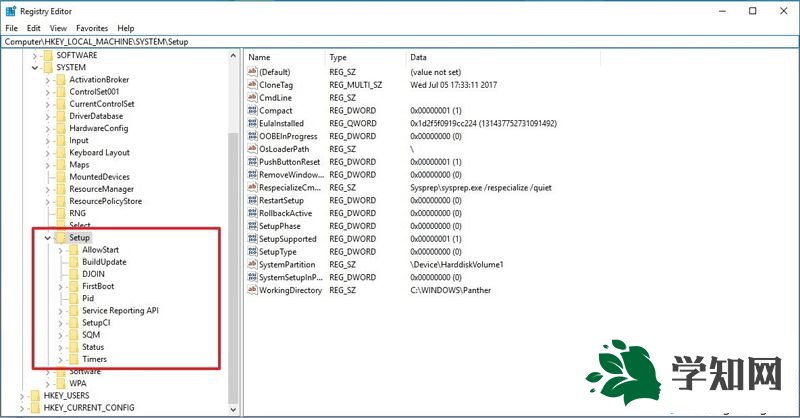Click the icon beside PushButtonReset value
The width and height of the screenshot is (800, 418).
[252, 162]
